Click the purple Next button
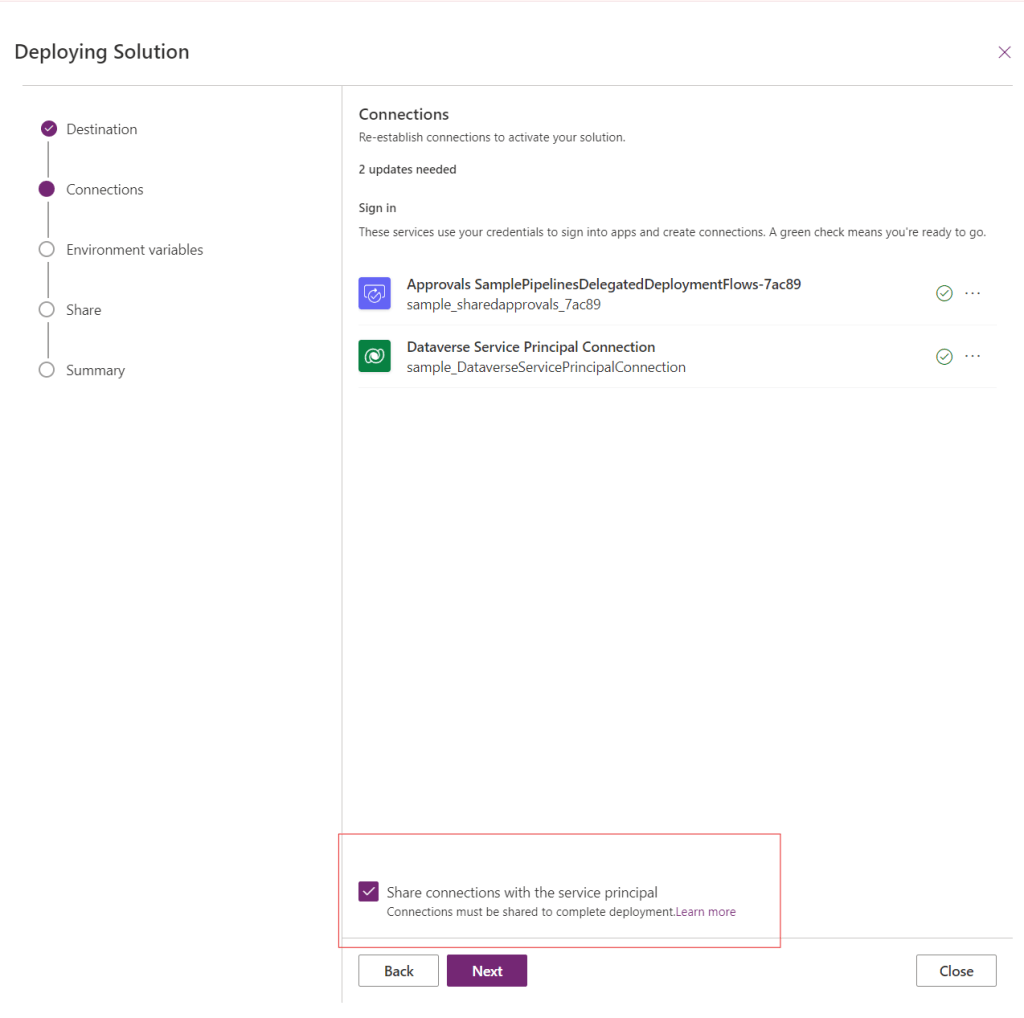The image size is (1024, 1018). pyautogui.click(x=487, y=971)
